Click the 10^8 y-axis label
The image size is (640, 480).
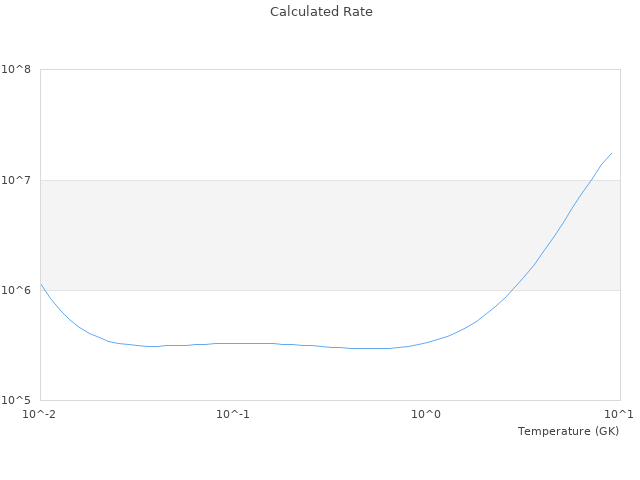click(16, 70)
